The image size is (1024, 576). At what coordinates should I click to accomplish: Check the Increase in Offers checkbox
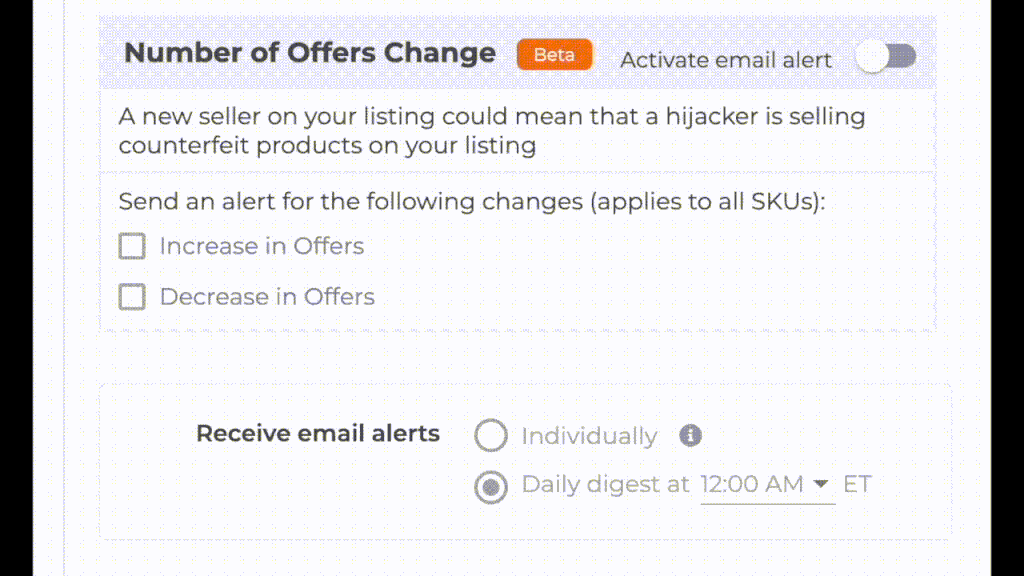[x=132, y=246]
